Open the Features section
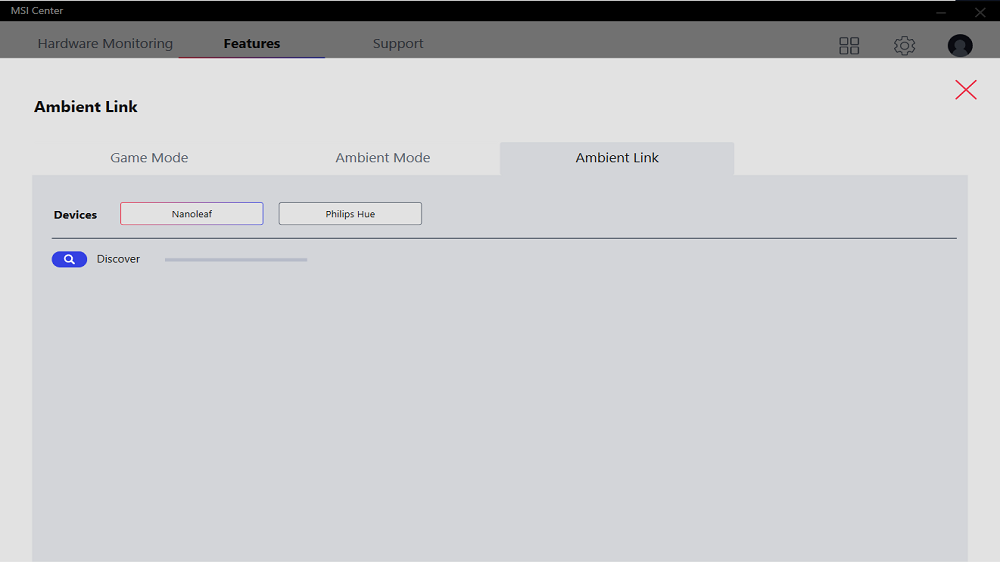 click(252, 44)
